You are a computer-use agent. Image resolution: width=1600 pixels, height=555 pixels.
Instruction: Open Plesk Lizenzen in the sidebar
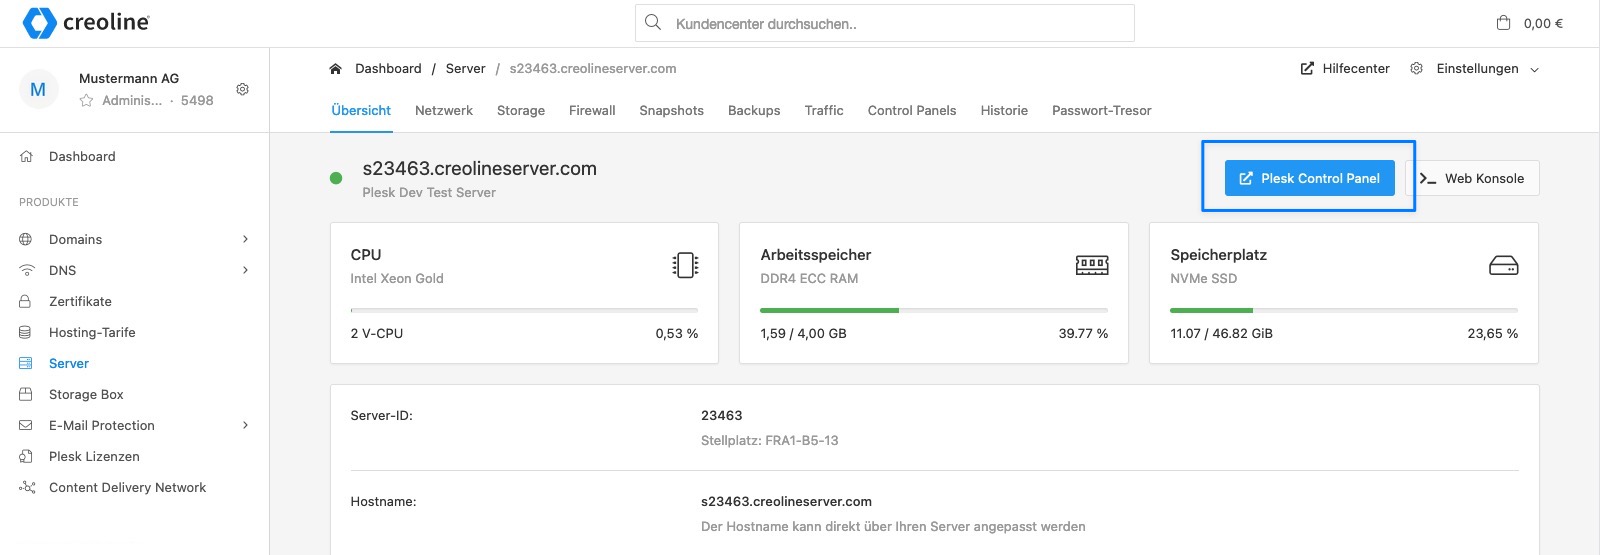click(x=94, y=456)
